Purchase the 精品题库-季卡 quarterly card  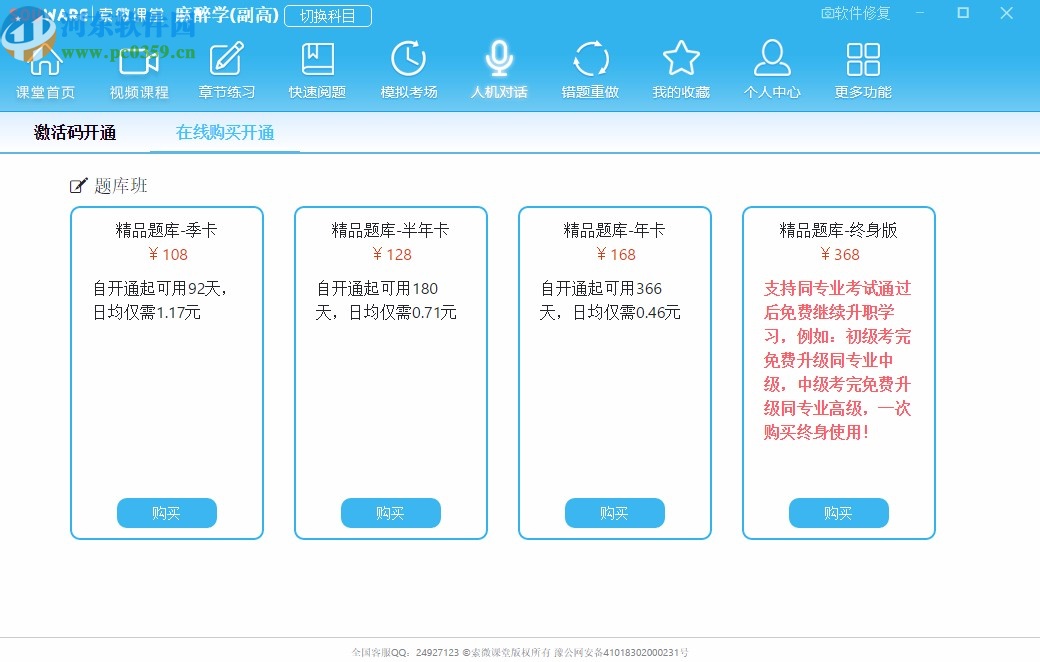(167, 513)
